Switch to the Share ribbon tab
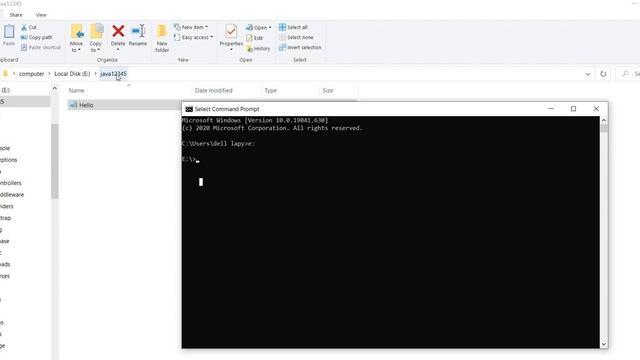This screenshot has height=360, width=640. tap(16, 15)
